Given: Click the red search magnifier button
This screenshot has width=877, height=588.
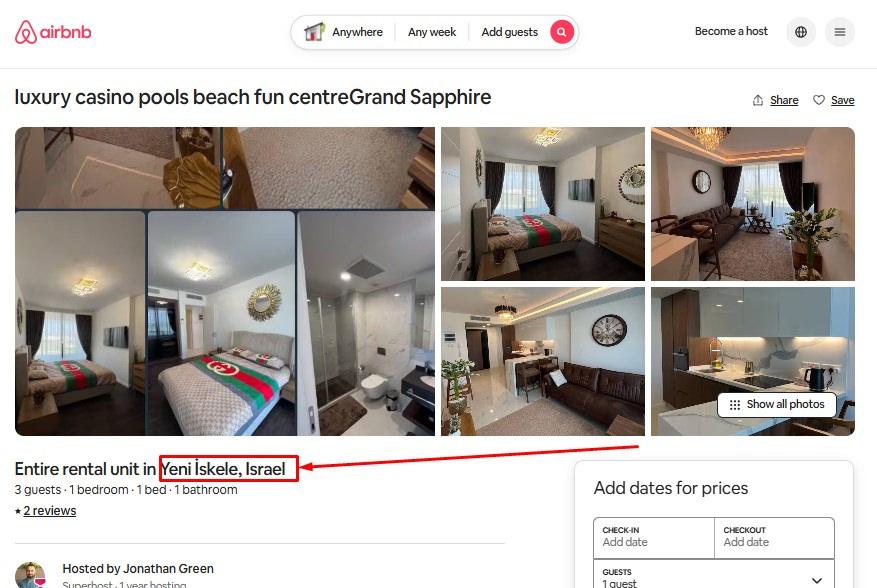Looking at the screenshot, I should pyautogui.click(x=562, y=32).
